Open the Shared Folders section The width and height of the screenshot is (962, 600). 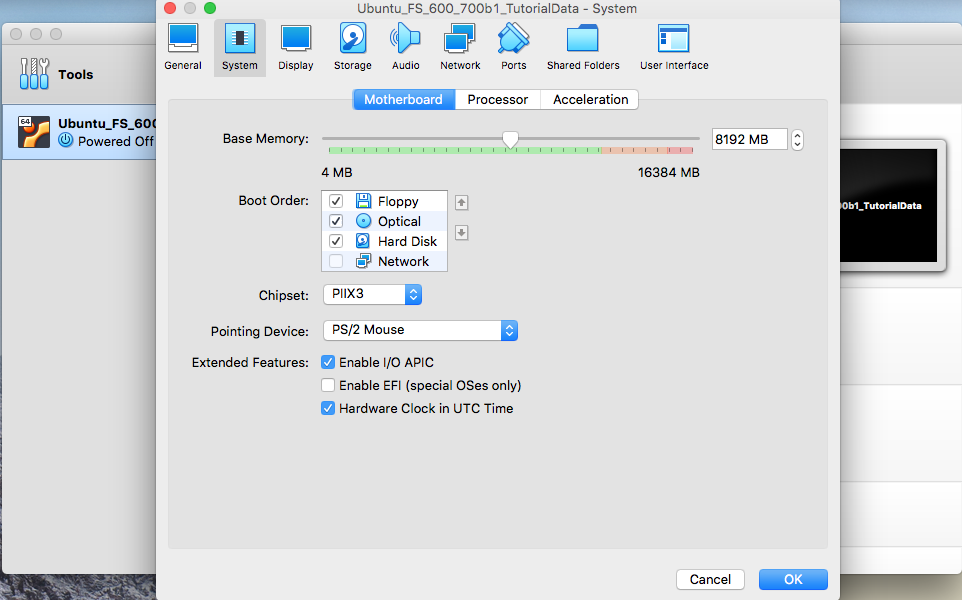[582, 47]
